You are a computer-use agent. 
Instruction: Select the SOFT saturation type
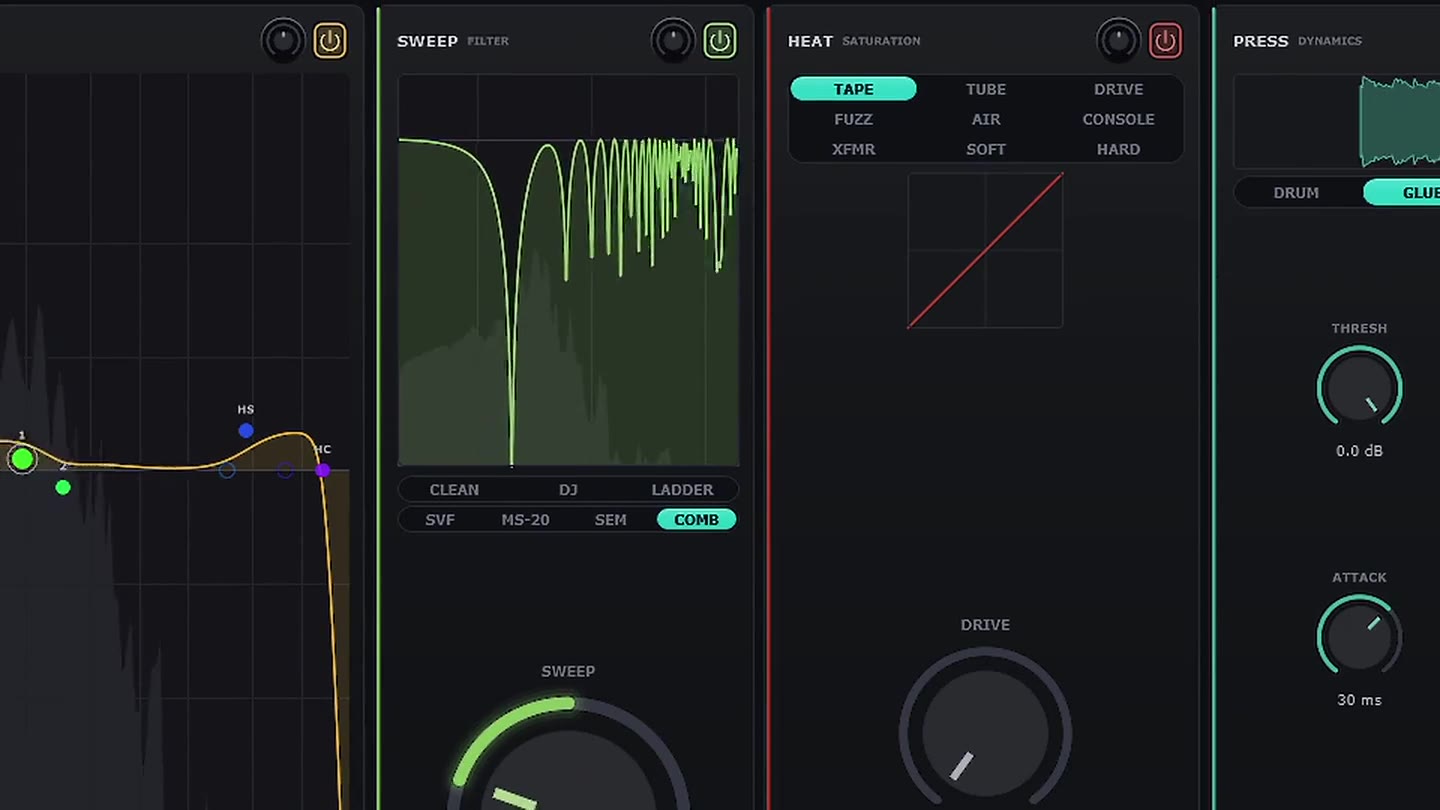pos(986,149)
